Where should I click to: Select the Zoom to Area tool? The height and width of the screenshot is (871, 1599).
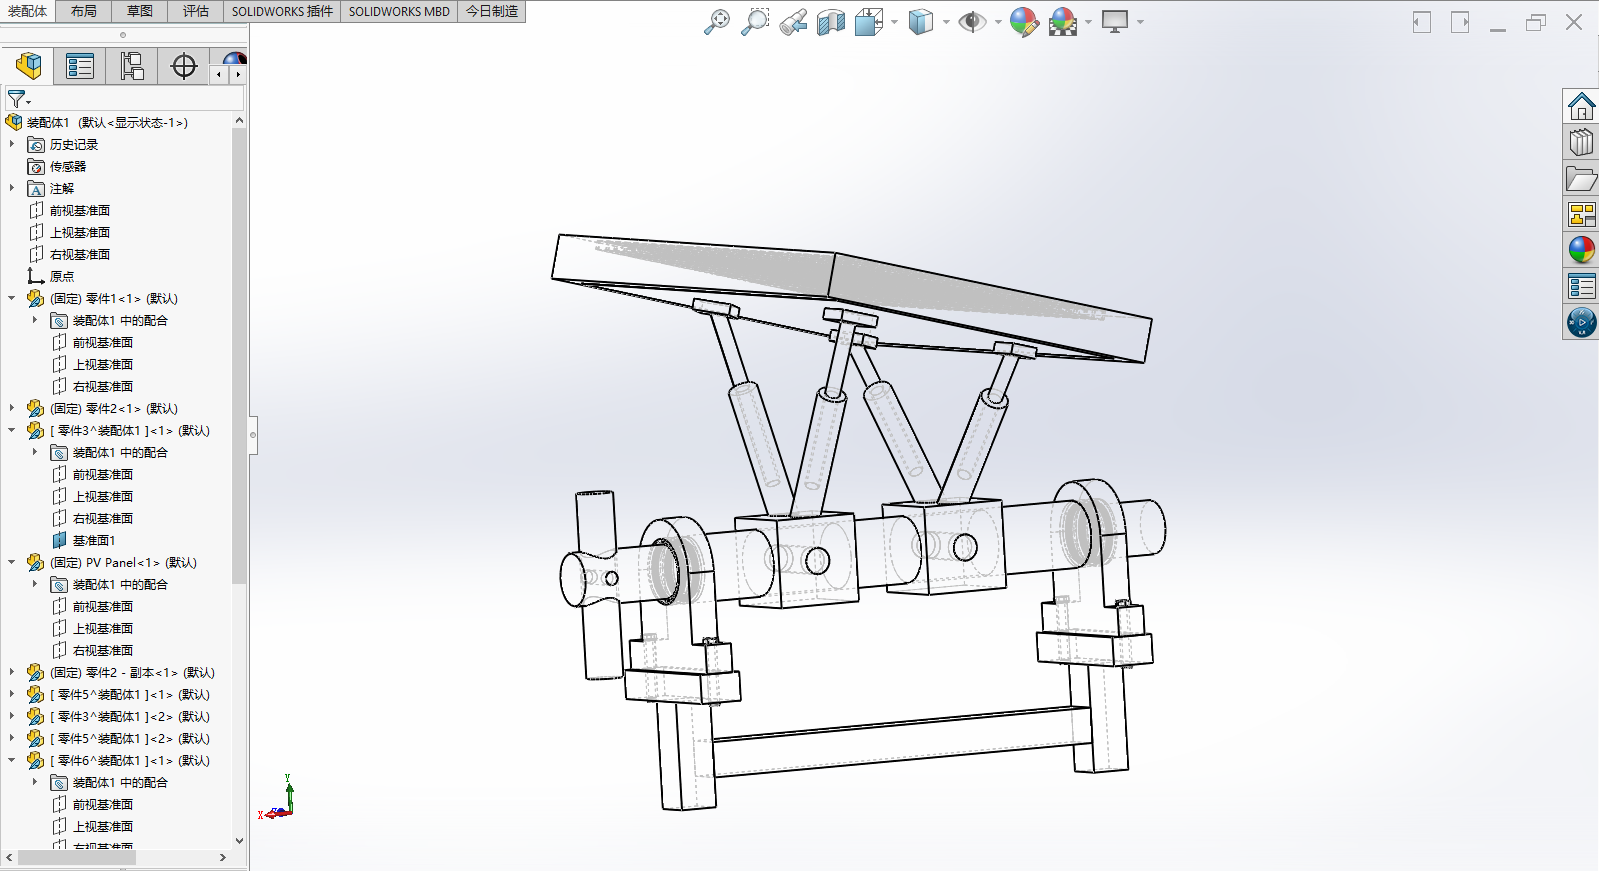(755, 22)
